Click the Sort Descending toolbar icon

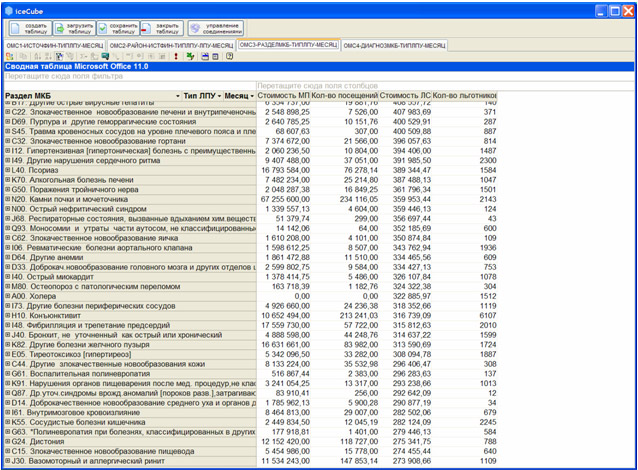tap(48, 56)
